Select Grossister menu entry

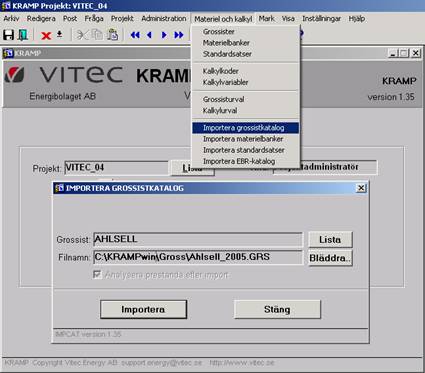[x=246, y=32]
